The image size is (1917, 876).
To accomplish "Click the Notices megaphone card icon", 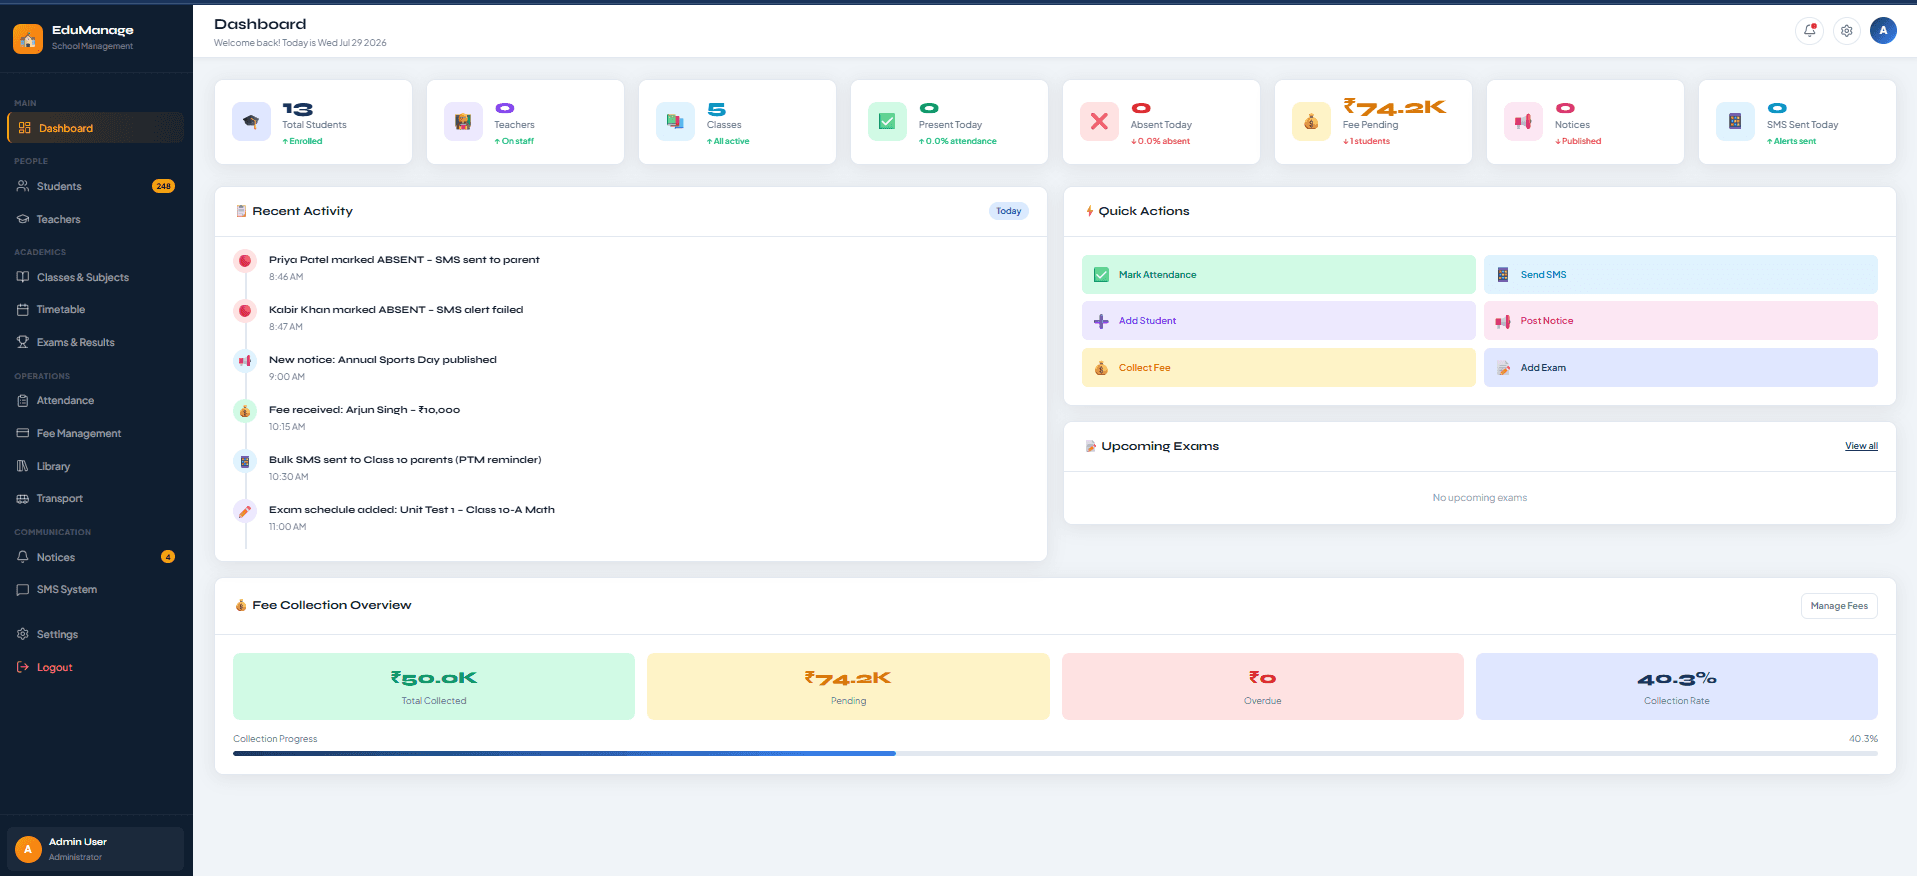I will 1523,122.
